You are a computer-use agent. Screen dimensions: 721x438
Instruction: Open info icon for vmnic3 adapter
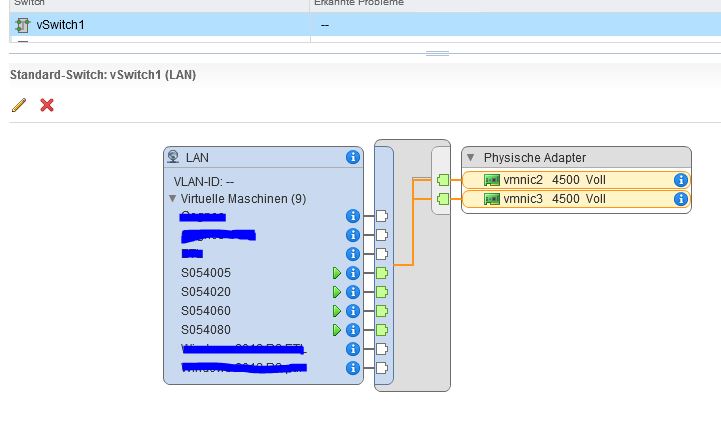pyautogui.click(x=680, y=199)
